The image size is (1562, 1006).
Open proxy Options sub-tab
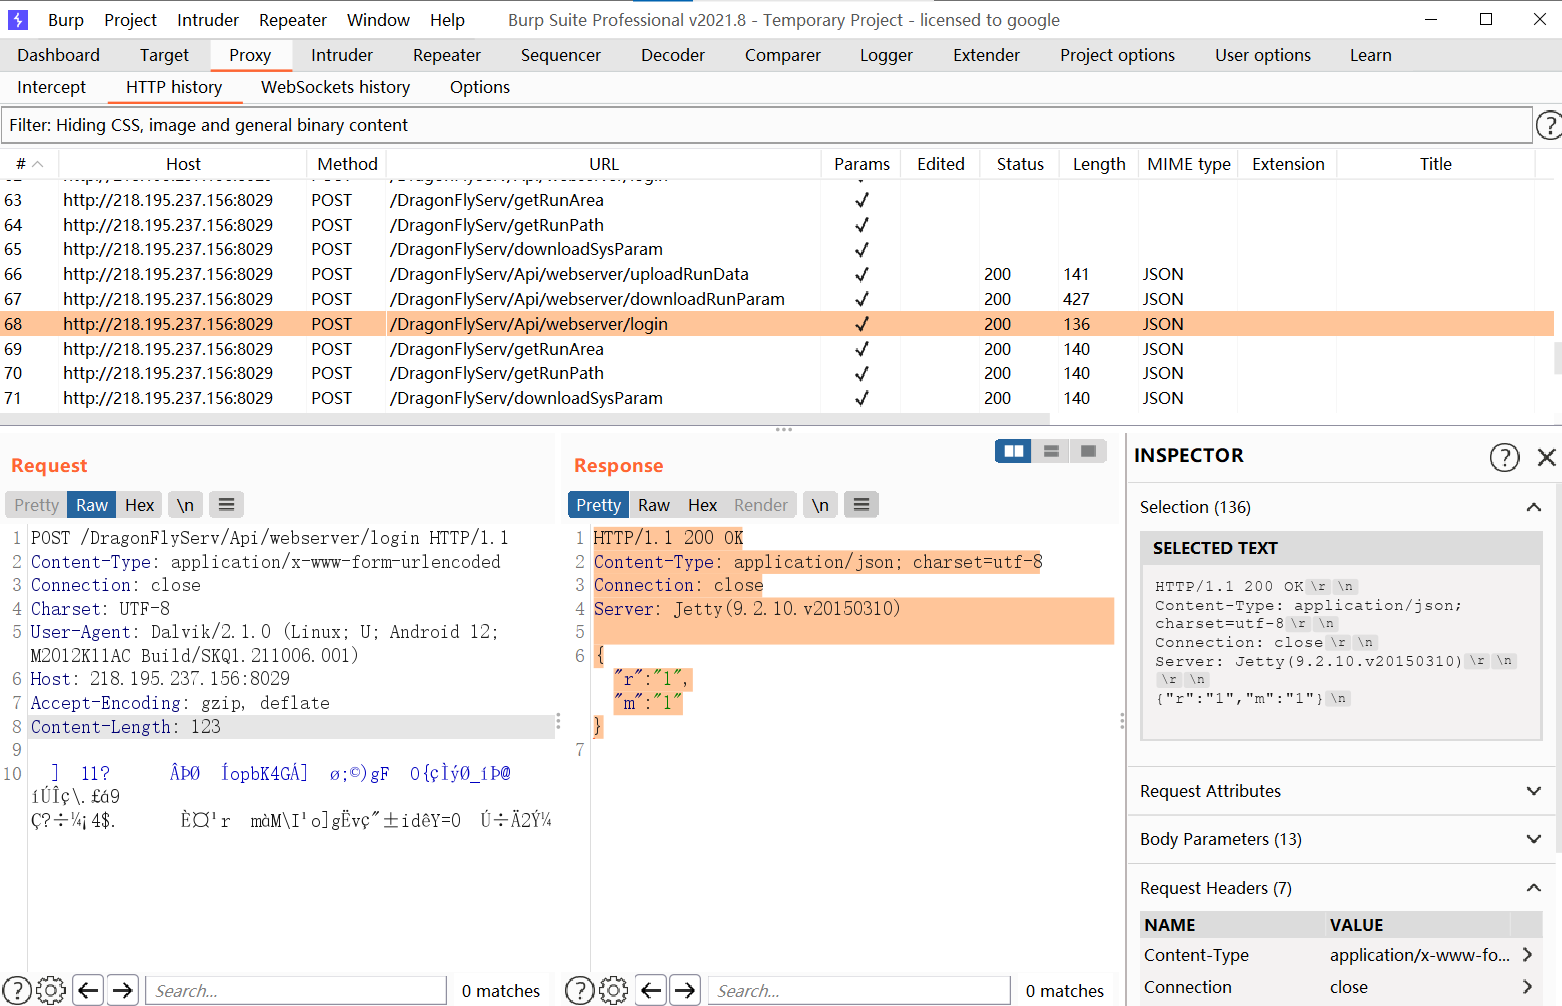(480, 87)
